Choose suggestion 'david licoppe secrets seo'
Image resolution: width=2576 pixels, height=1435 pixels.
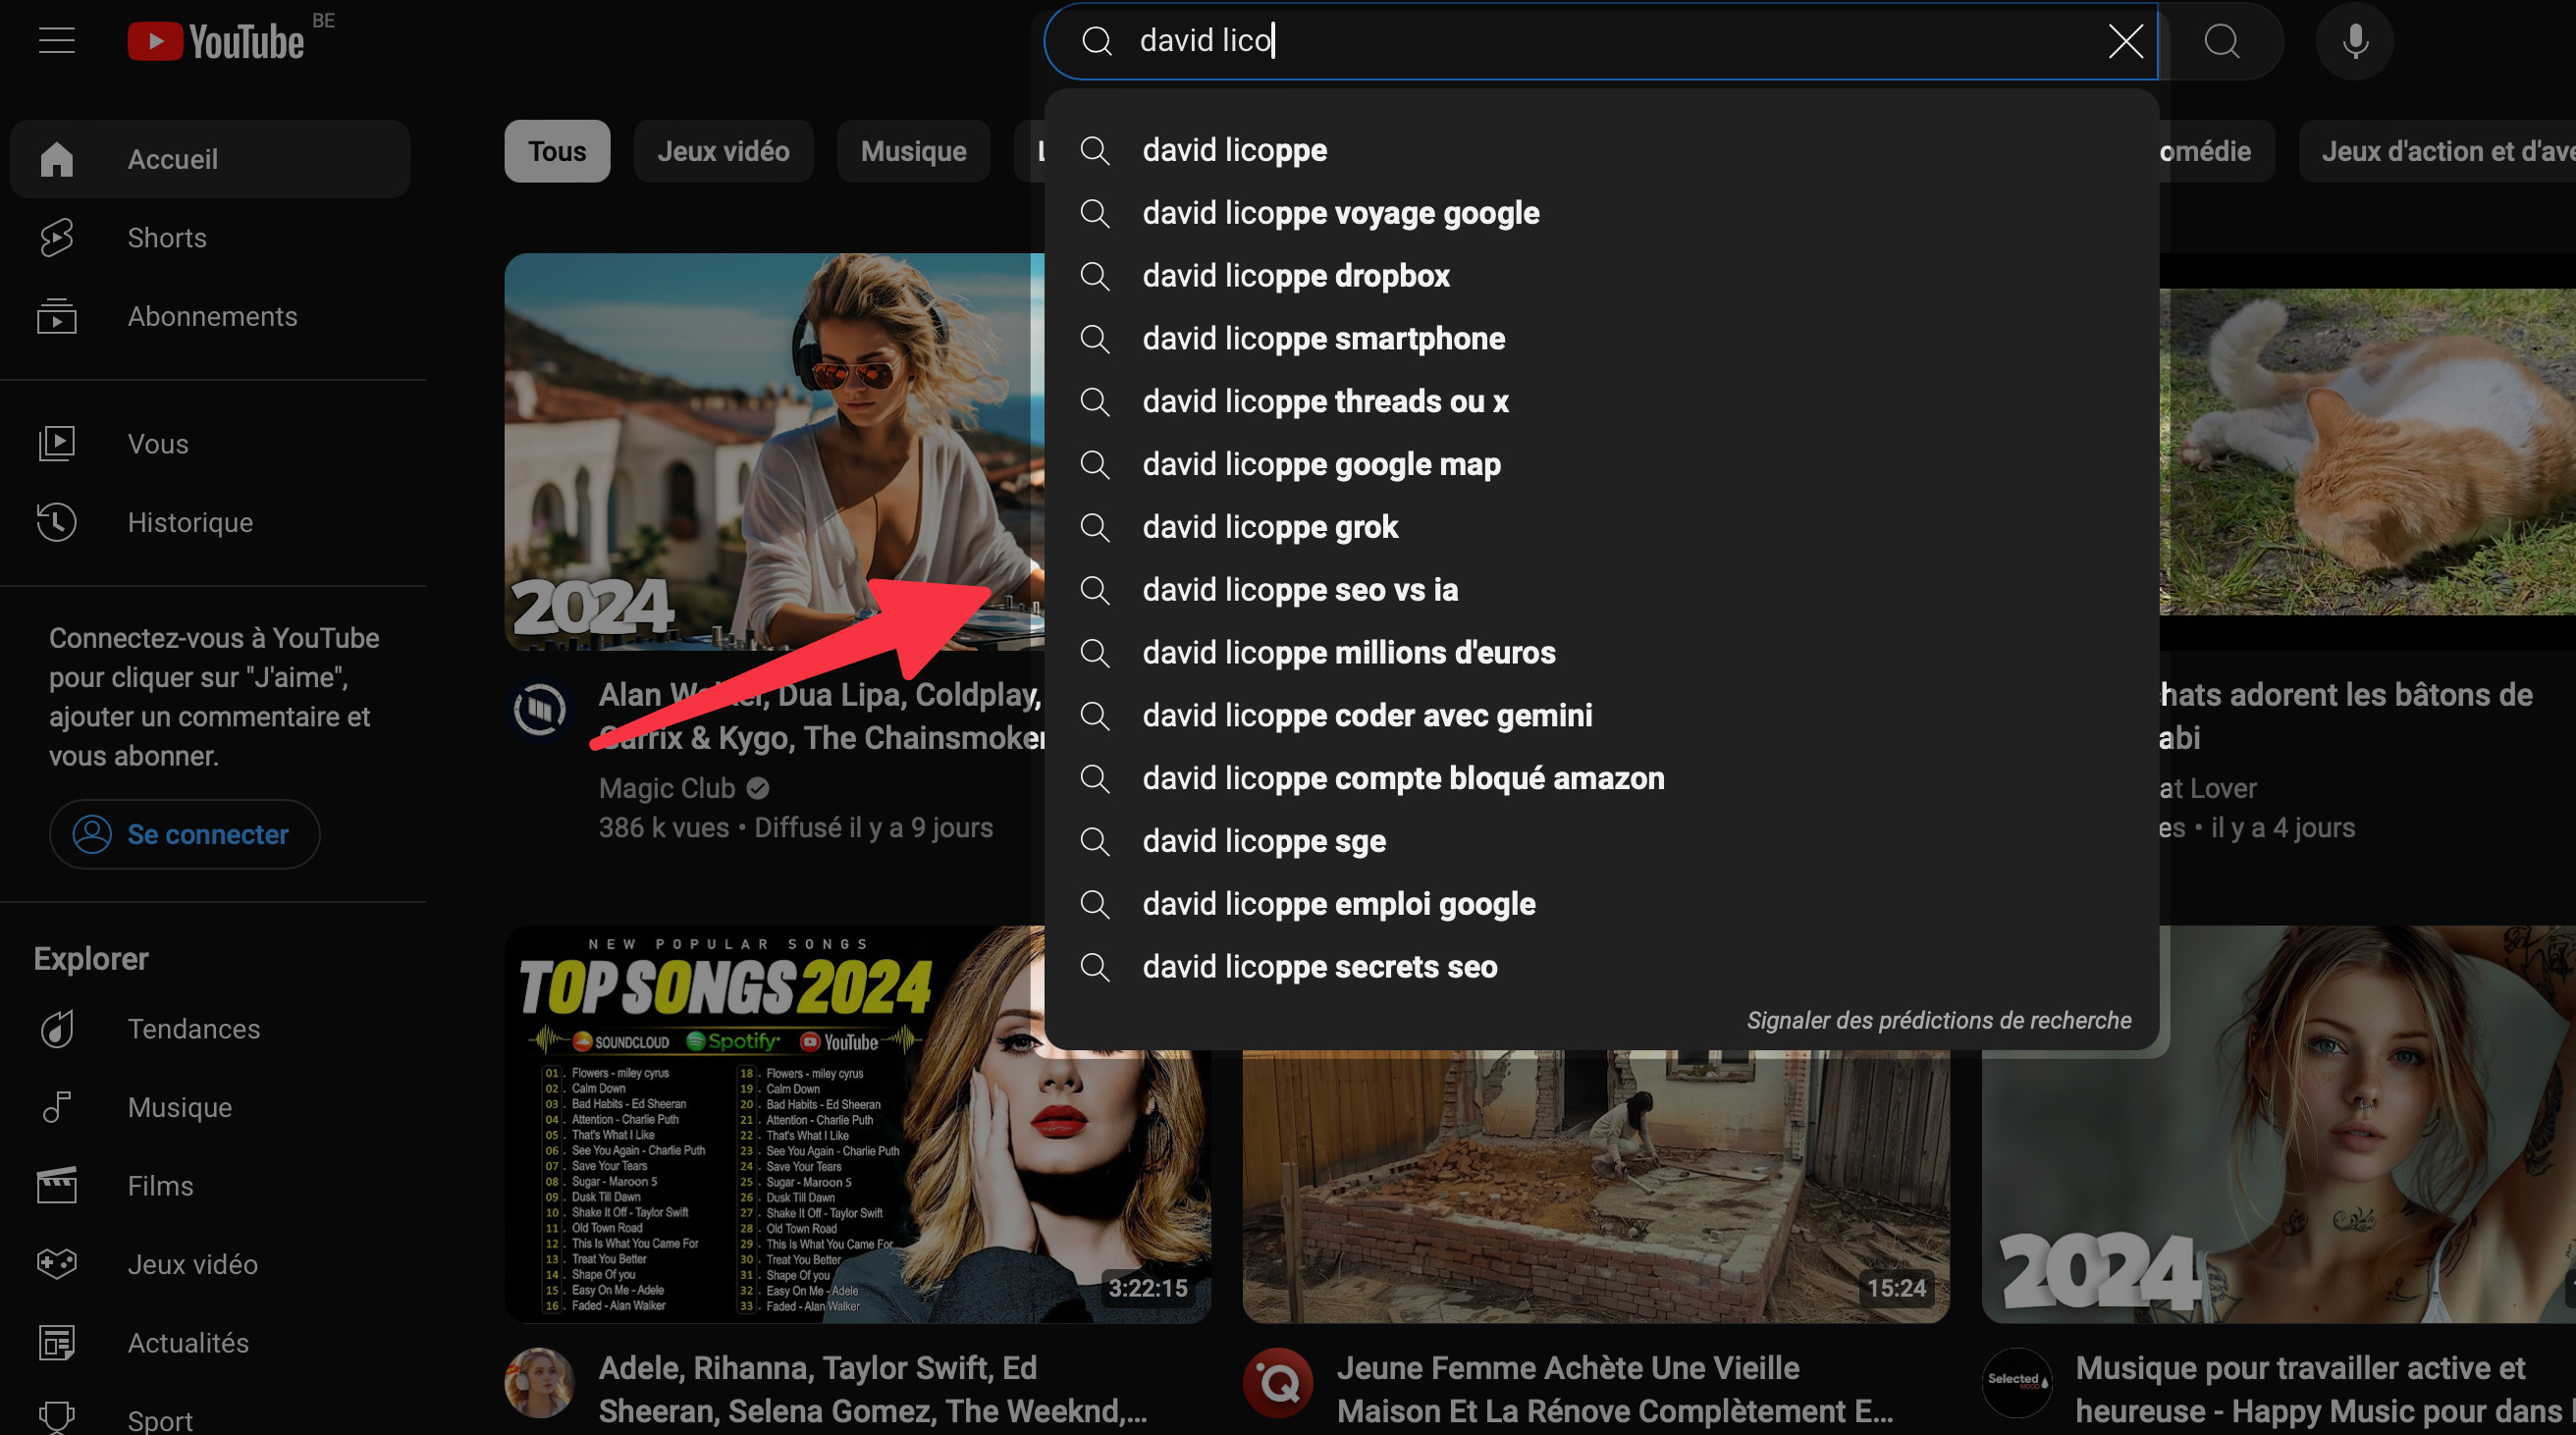[x=1600, y=967]
